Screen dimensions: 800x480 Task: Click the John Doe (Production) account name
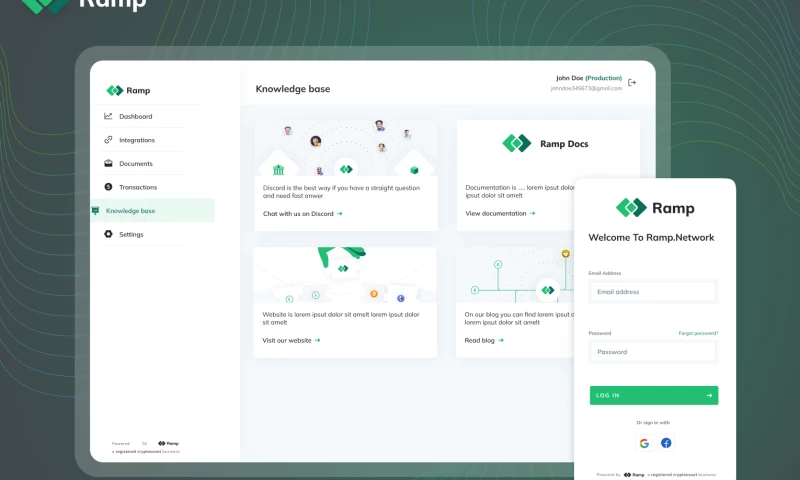[x=589, y=78]
